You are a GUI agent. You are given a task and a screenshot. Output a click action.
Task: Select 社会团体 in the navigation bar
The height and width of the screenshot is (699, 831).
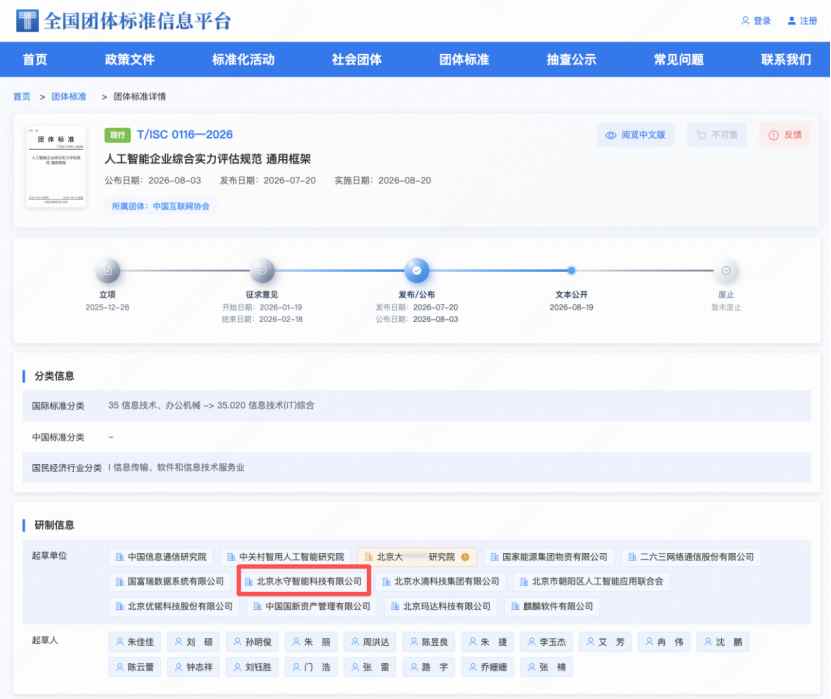(x=357, y=59)
